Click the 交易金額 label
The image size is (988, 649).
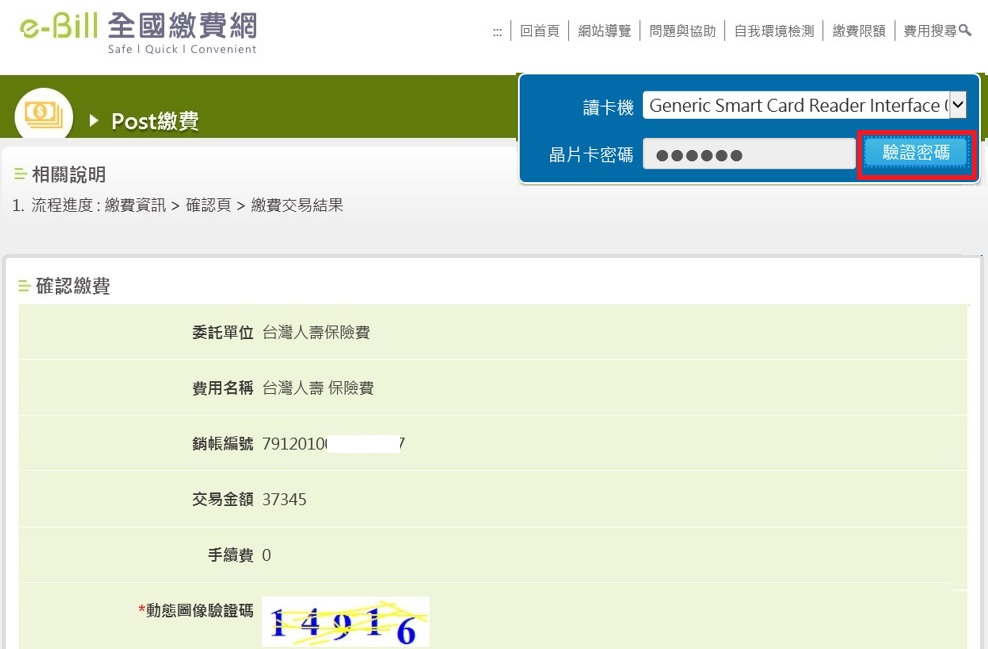click(x=223, y=500)
